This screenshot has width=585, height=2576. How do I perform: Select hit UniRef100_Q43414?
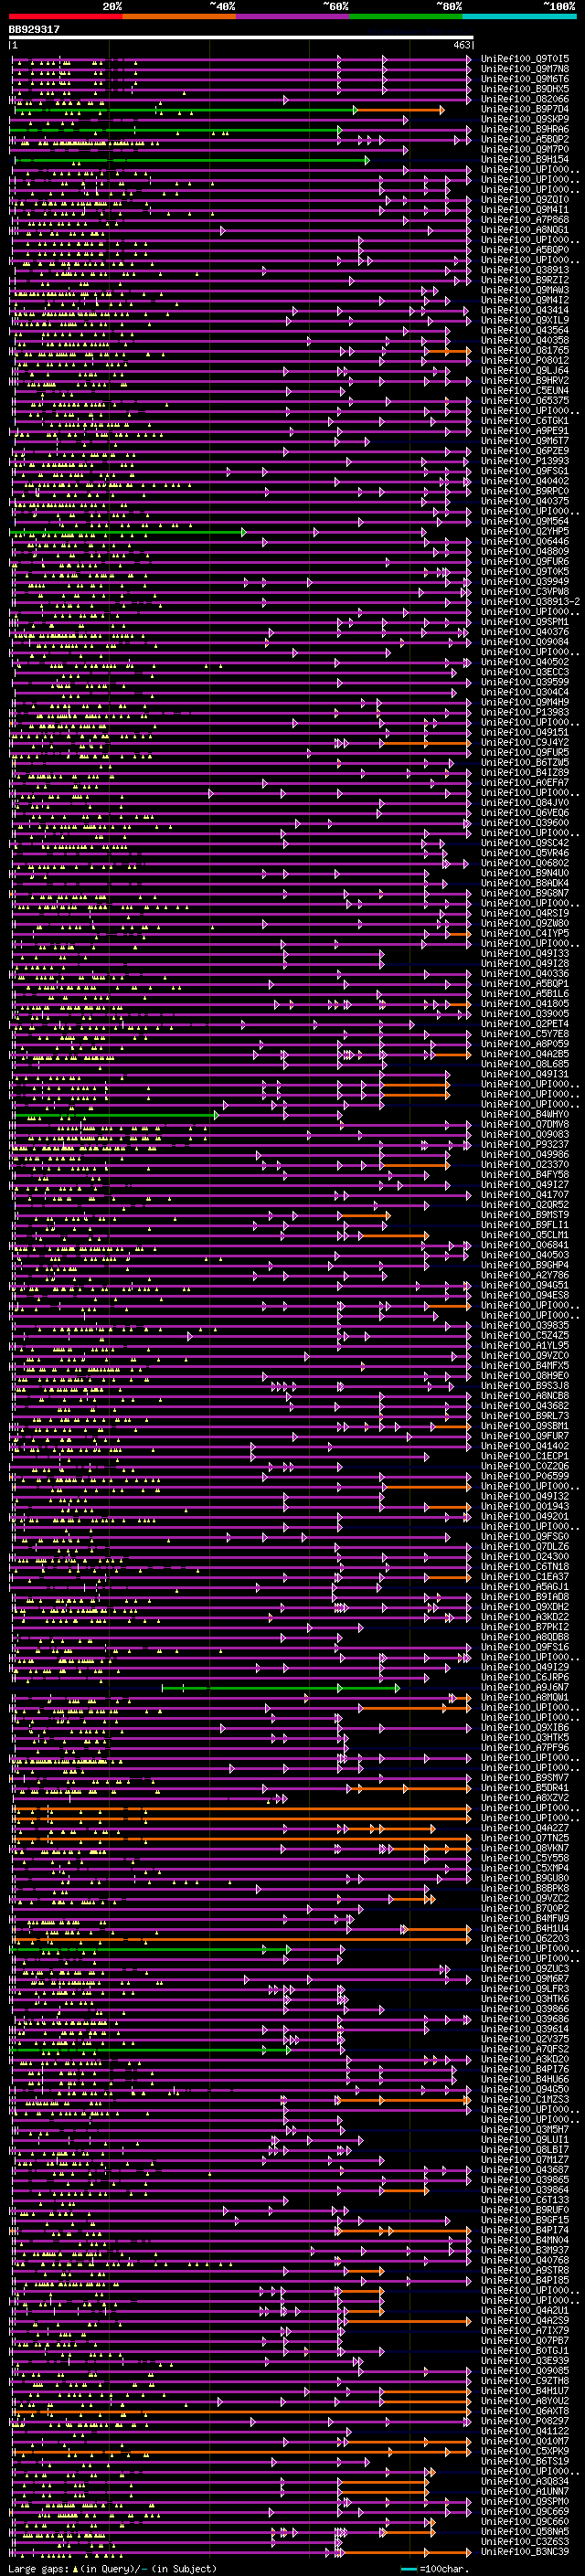[x=525, y=310]
